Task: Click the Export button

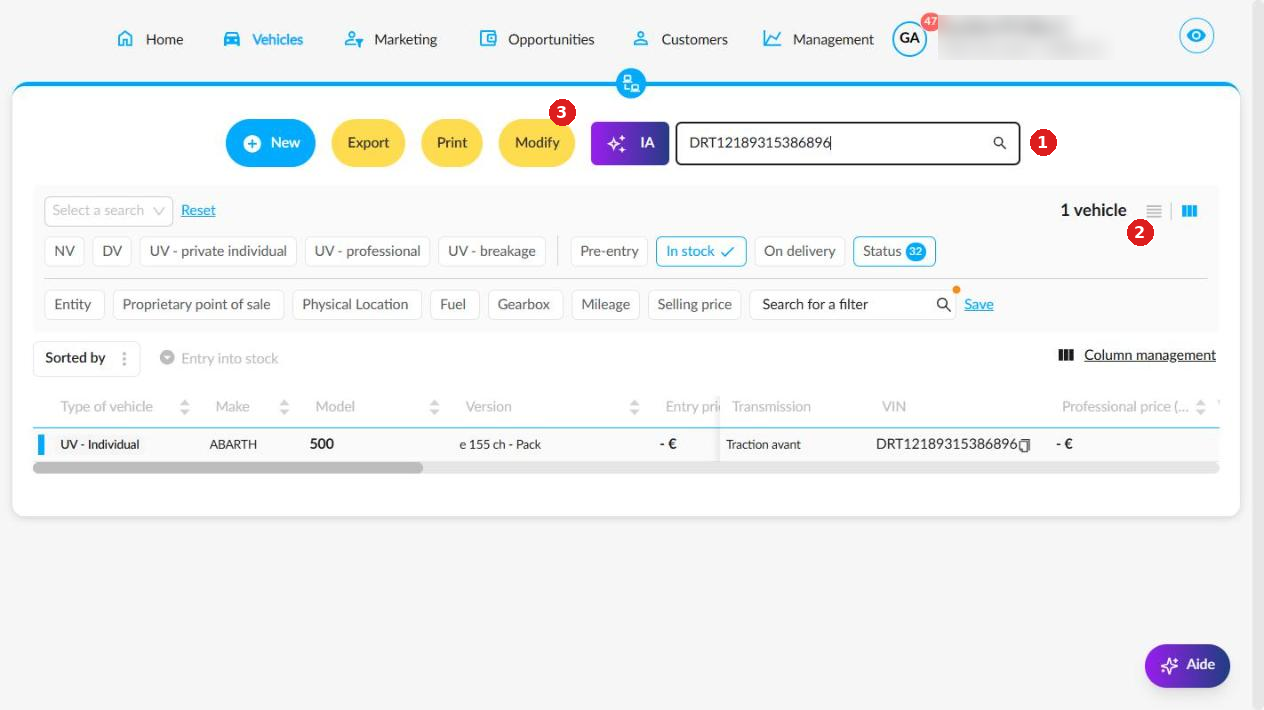Action: (368, 143)
